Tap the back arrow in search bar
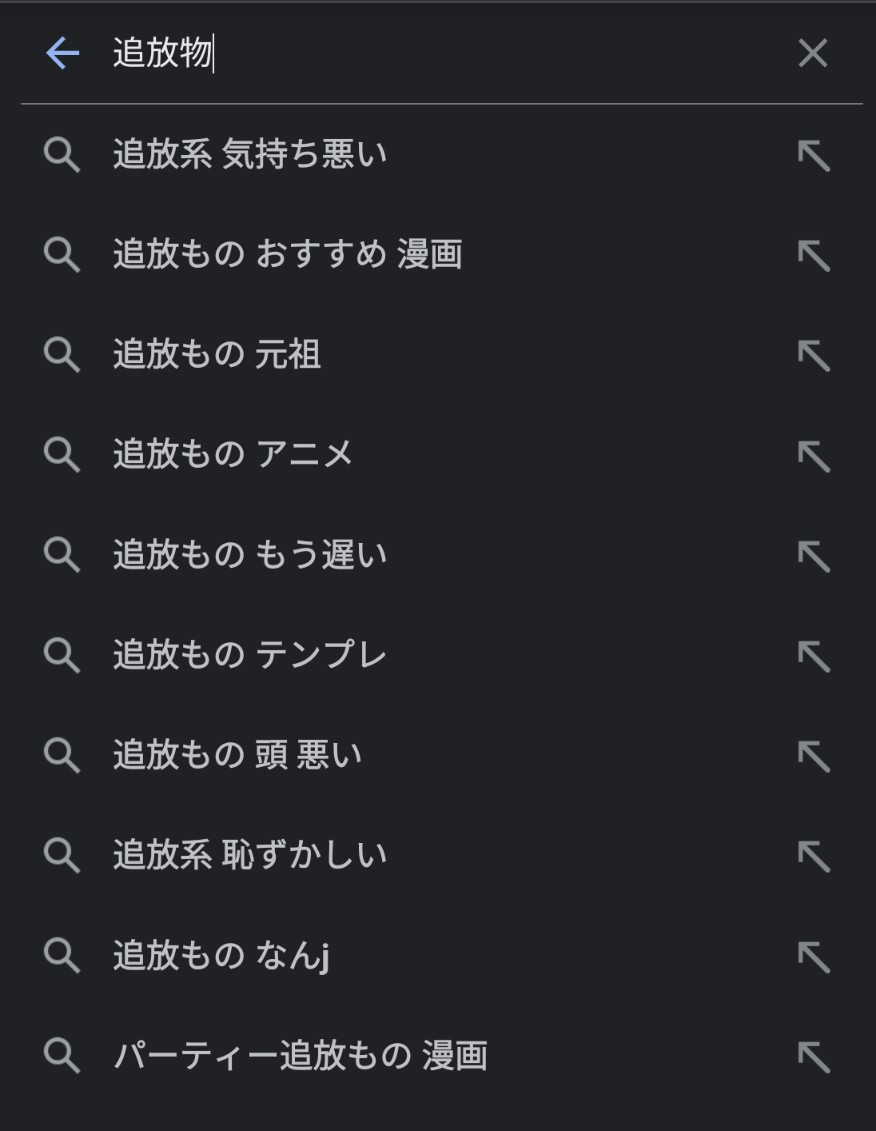 tap(62, 54)
